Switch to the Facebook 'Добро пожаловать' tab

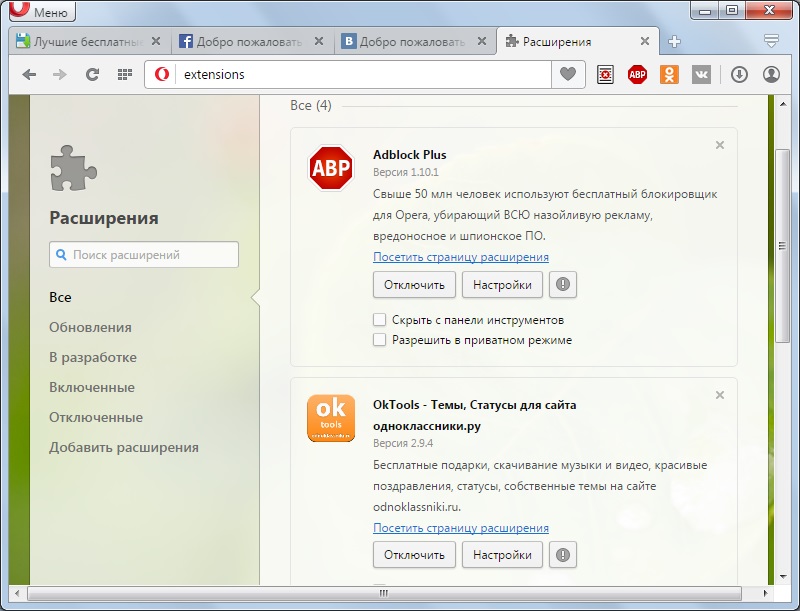[239, 42]
